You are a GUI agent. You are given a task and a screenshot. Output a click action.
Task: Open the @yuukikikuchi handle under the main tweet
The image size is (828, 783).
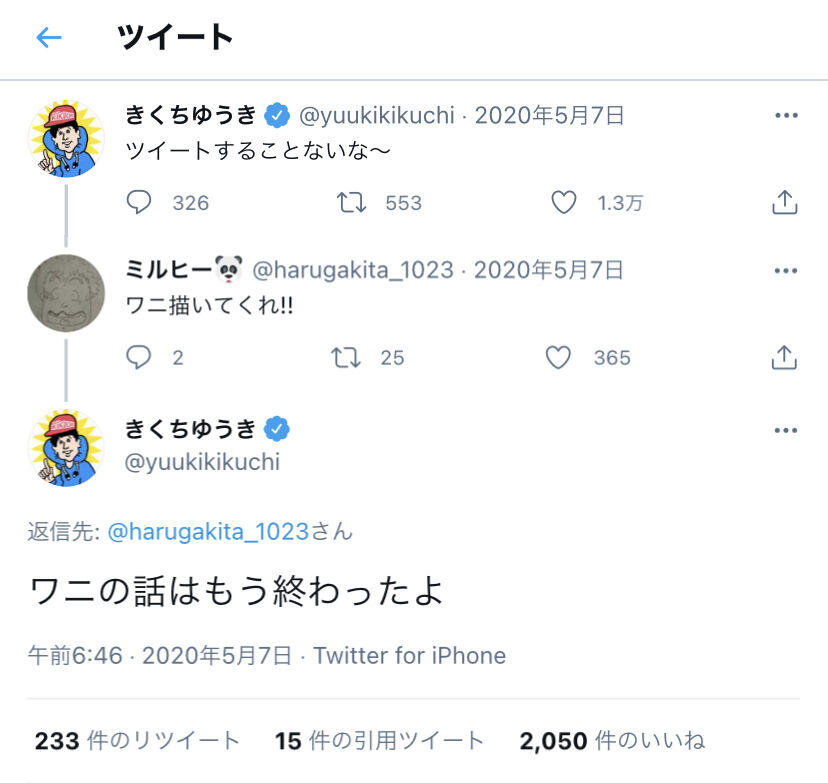coord(202,462)
